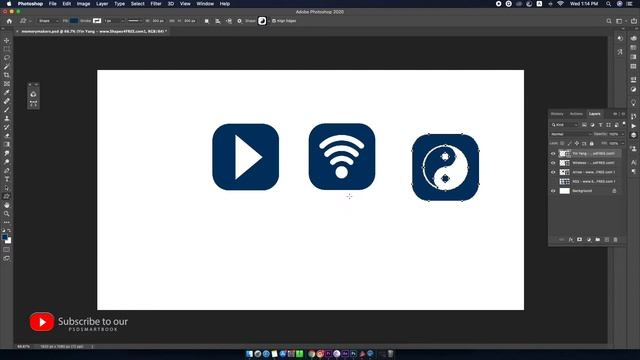Select the Frame tool
The image size is (640, 360).
click(7, 84)
